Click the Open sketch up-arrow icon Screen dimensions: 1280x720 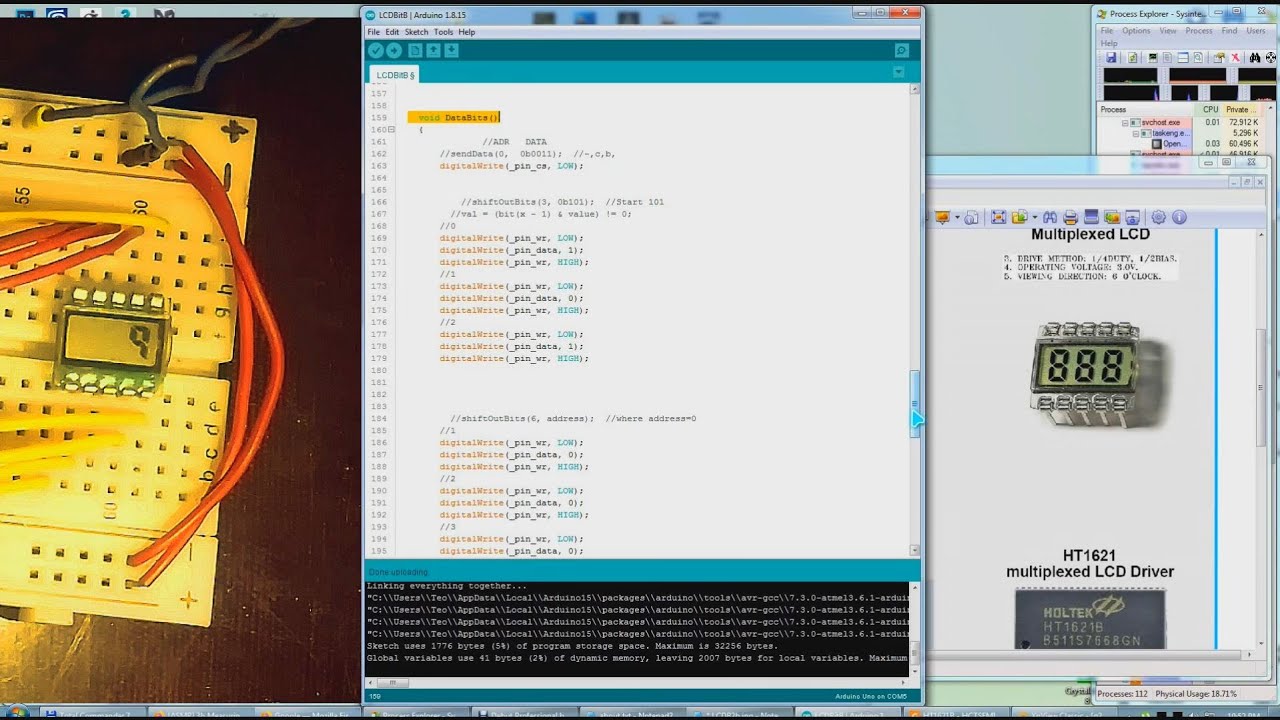pyautogui.click(x=433, y=50)
